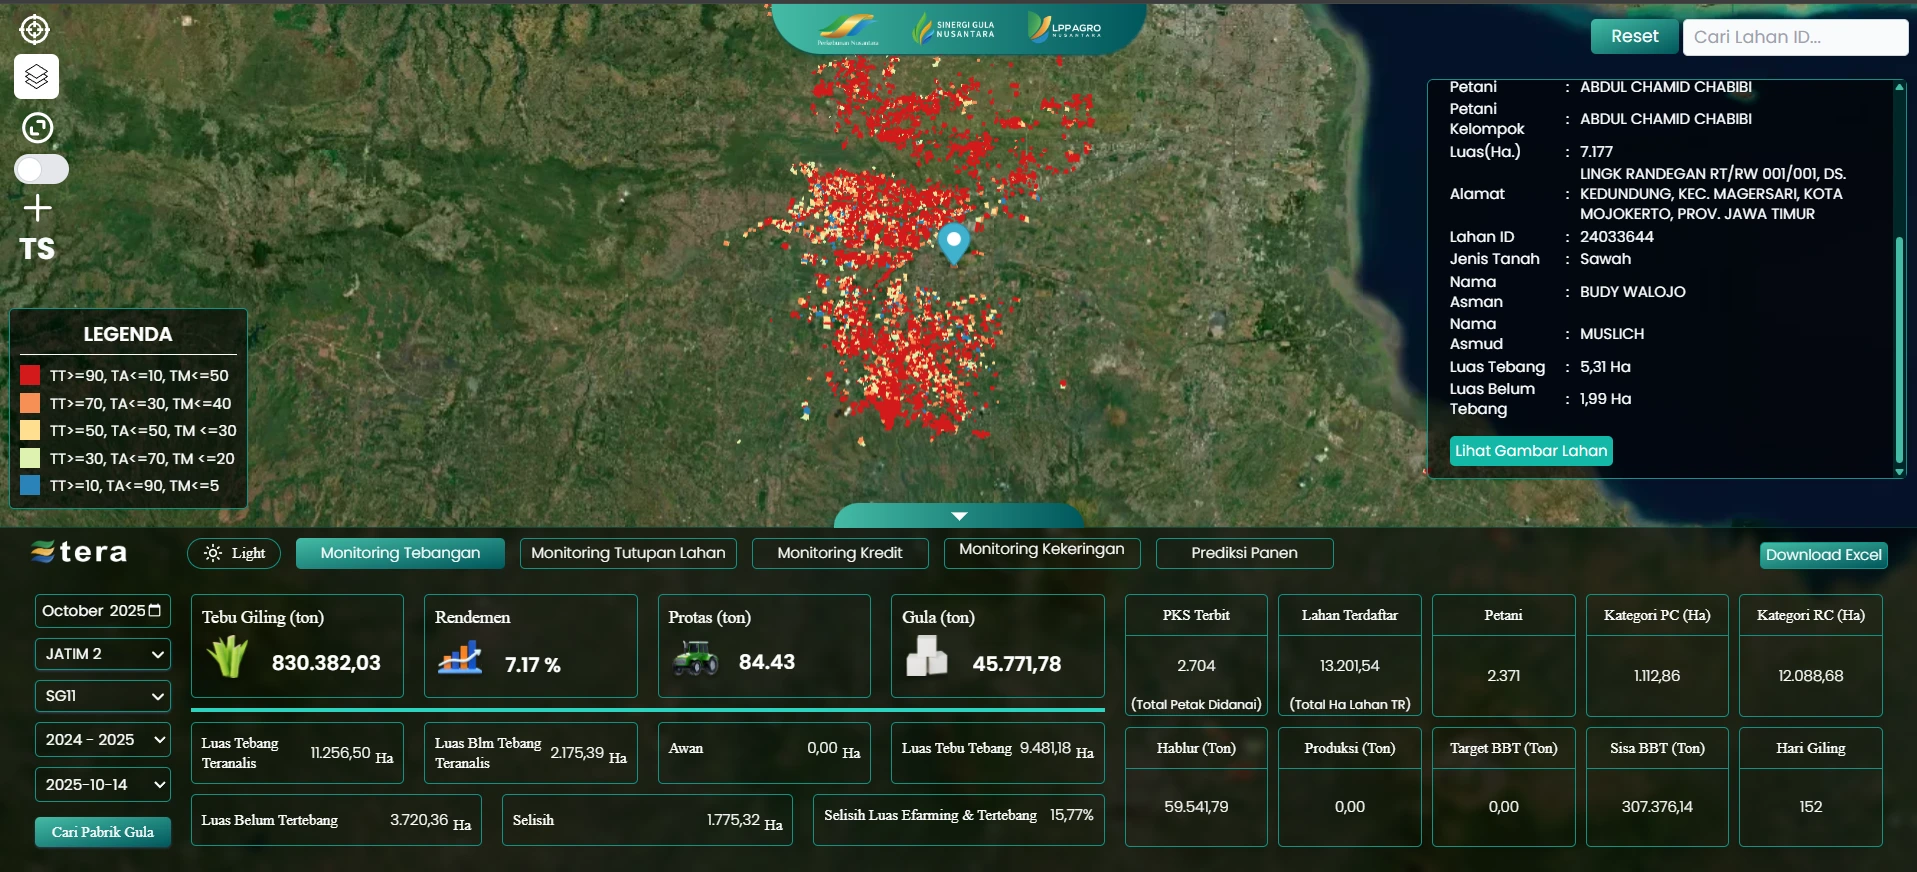
Task: Open the map layers icon
Action: (x=36, y=77)
